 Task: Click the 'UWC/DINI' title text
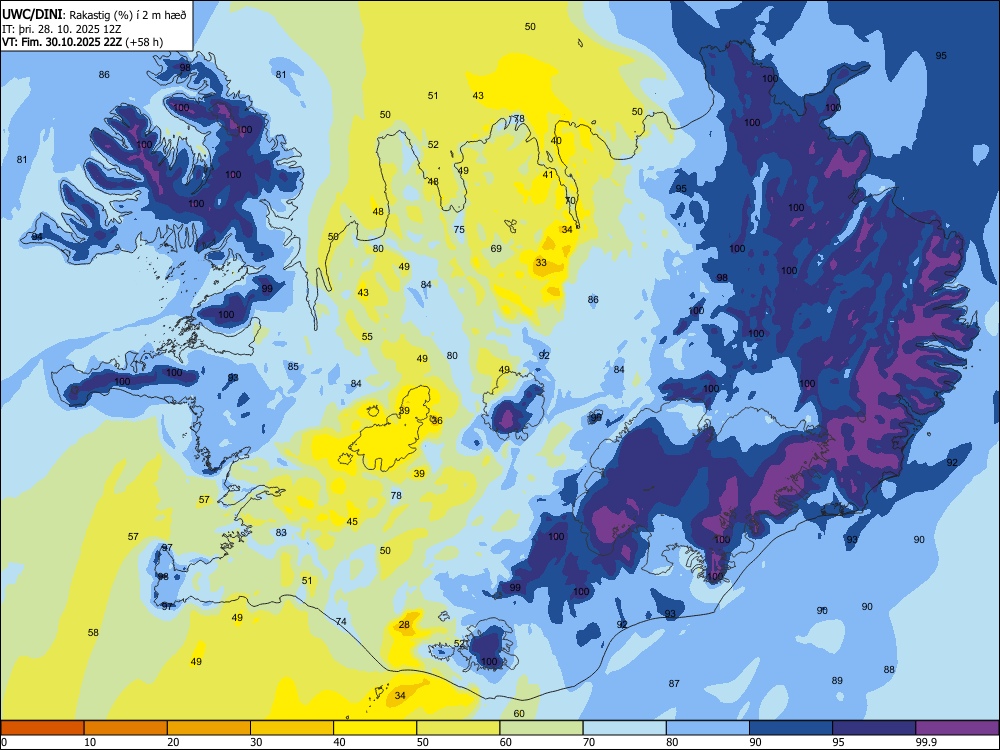[x=32, y=14]
